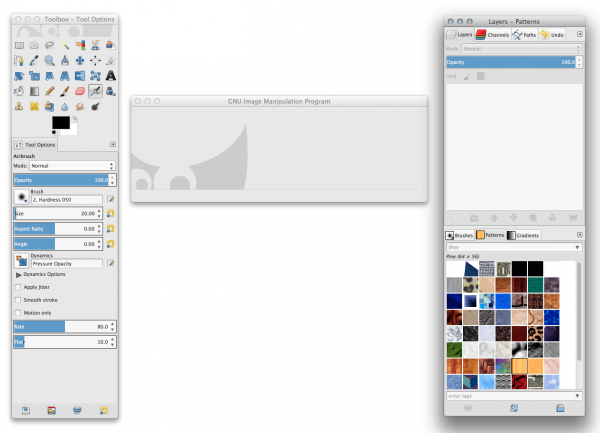
Task: Enable the Apply Jitter checkbox
Action: [18, 287]
